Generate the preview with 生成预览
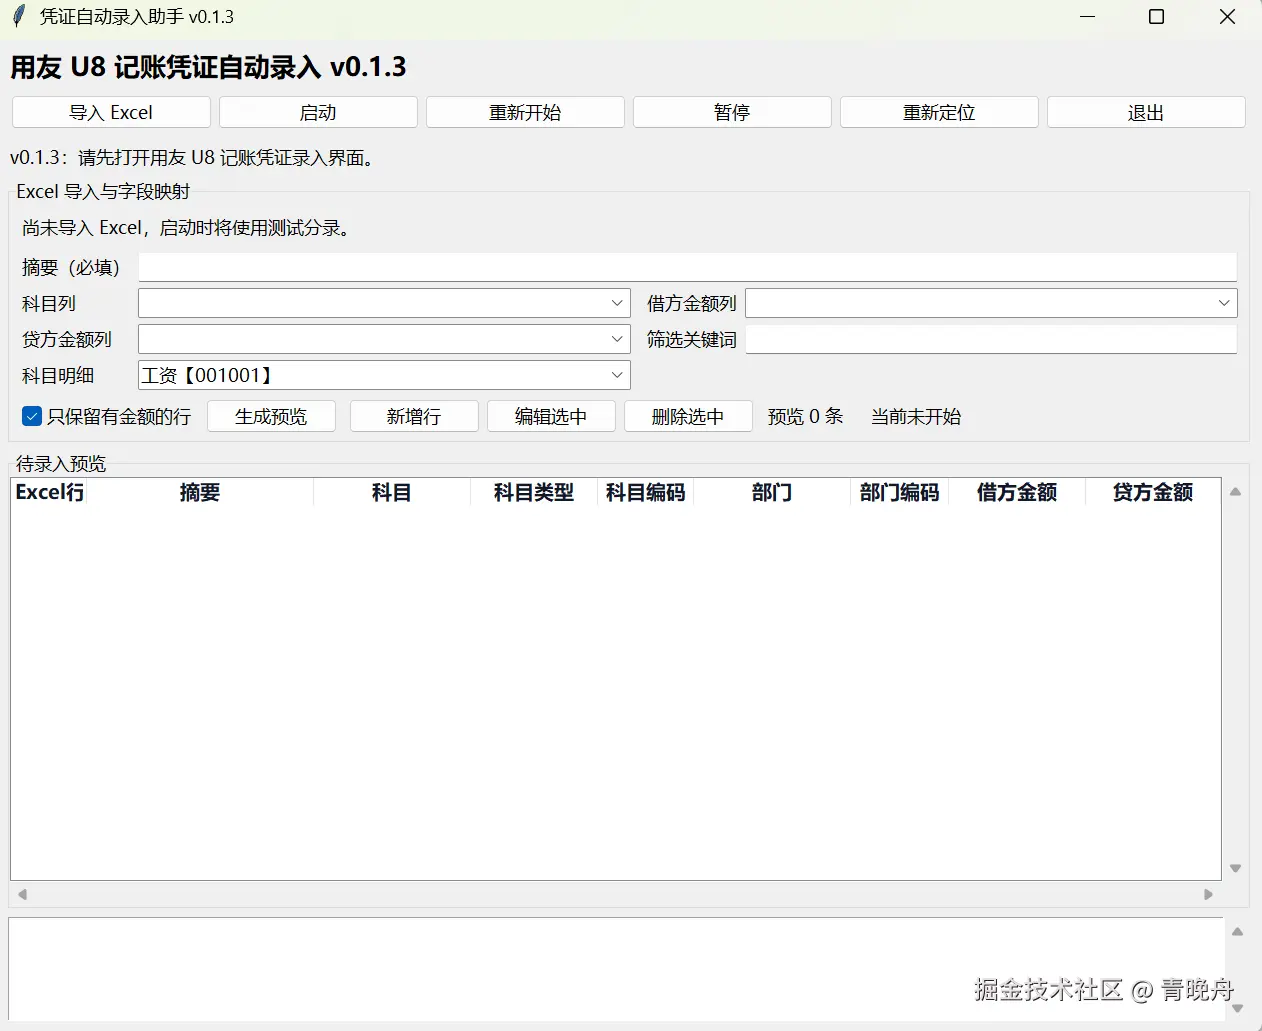 (x=271, y=416)
